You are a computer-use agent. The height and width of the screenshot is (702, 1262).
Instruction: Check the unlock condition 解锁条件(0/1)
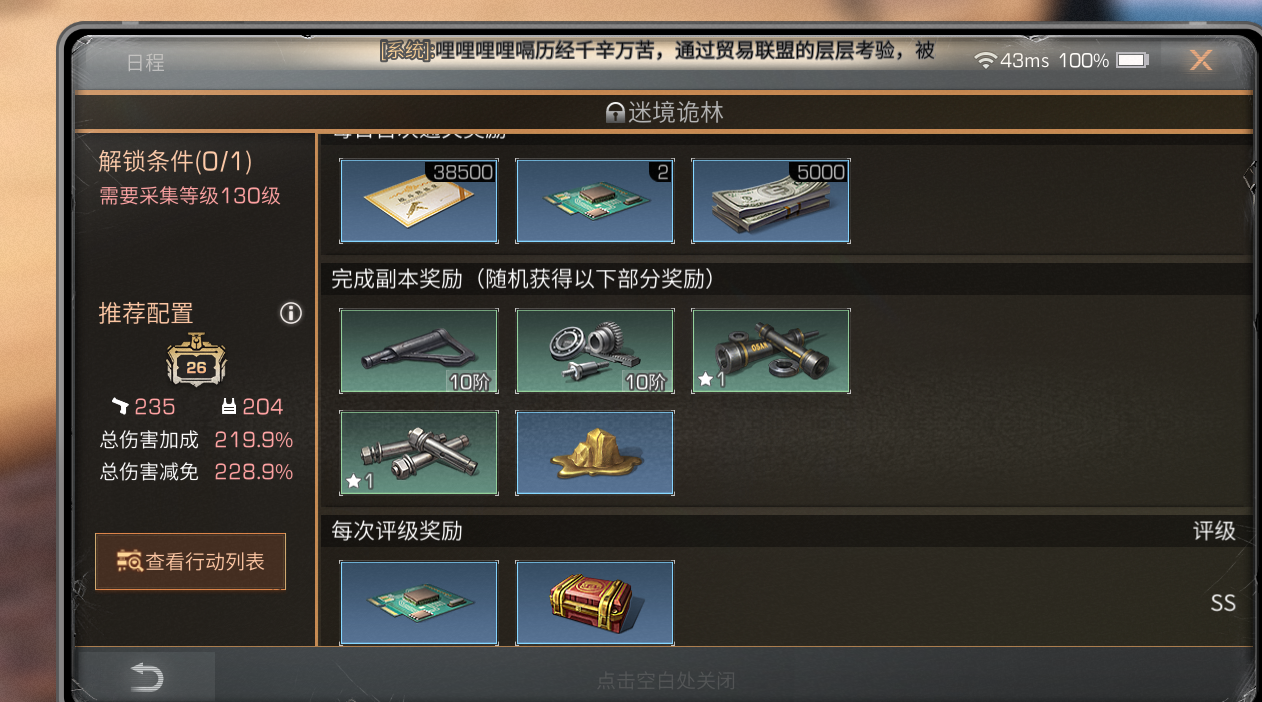pos(175,161)
